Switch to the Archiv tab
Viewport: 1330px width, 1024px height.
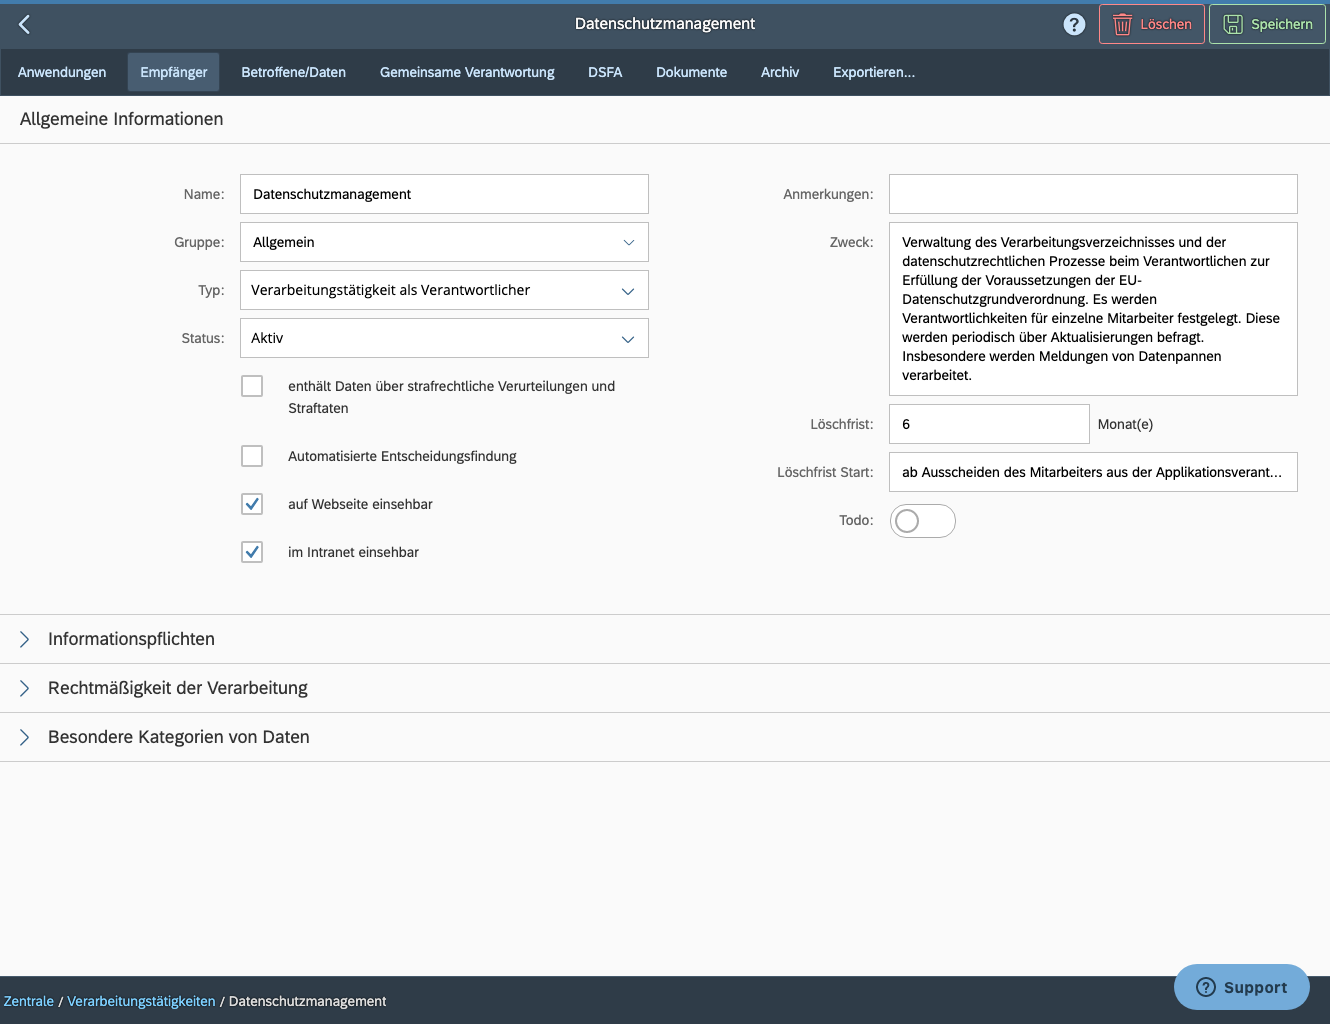click(x=780, y=72)
